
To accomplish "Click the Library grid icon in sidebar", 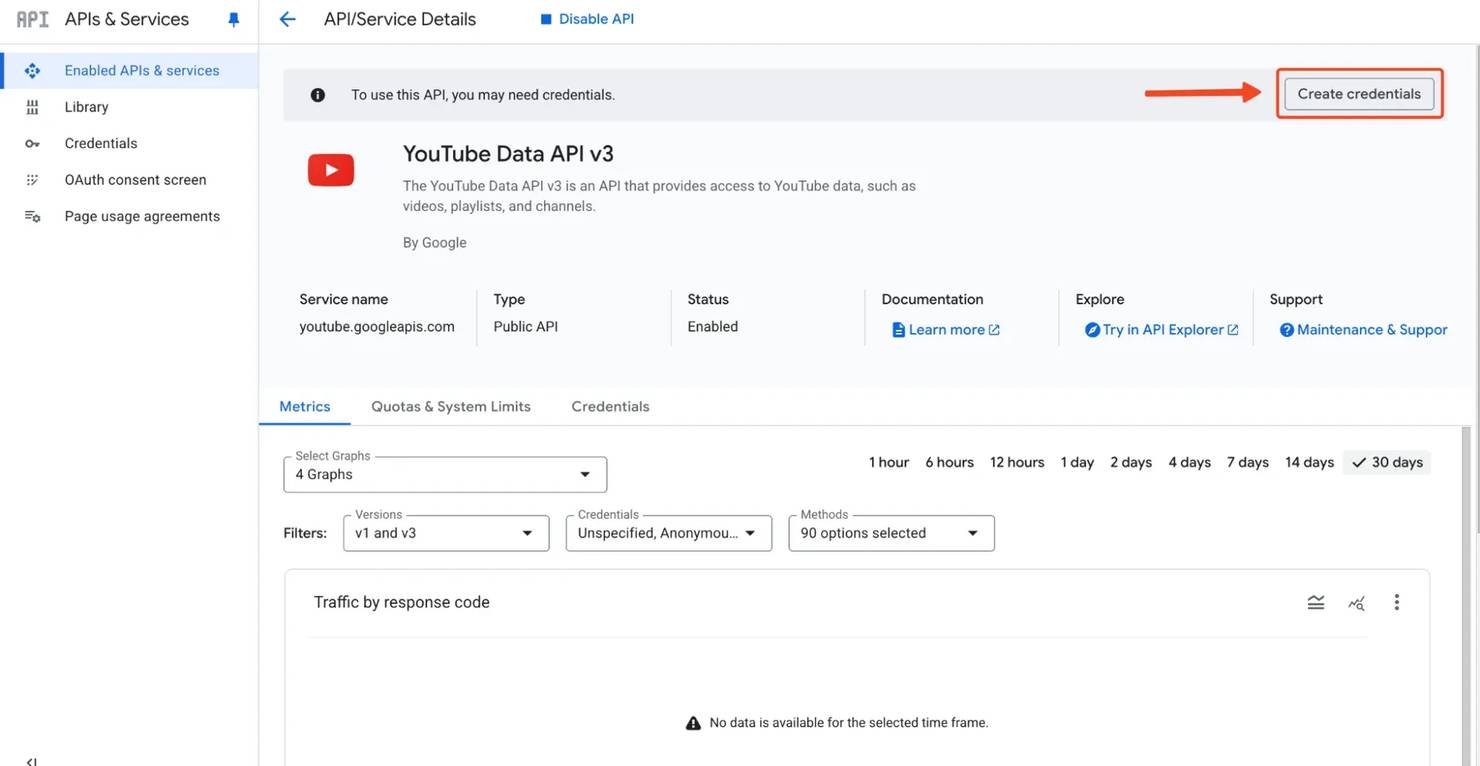I will (x=32, y=107).
